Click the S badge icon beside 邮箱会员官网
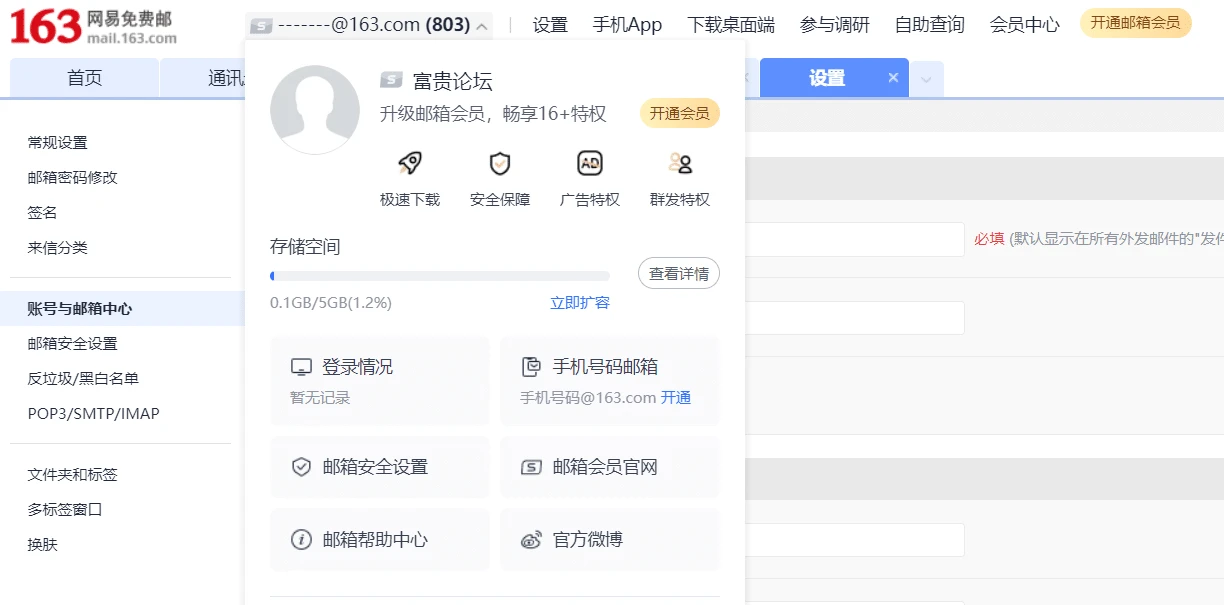Image resolution: width=1224 pixels, height=605 pixels. 532,467
